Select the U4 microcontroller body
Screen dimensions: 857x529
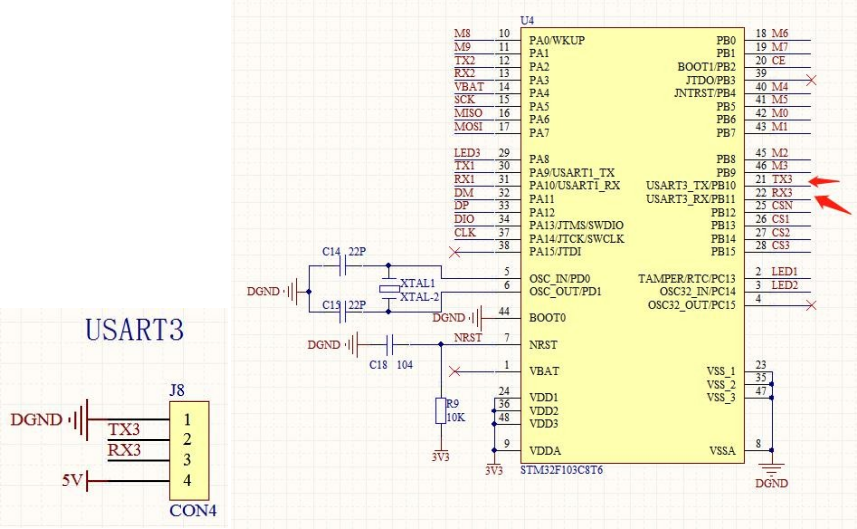pos(632,245)
